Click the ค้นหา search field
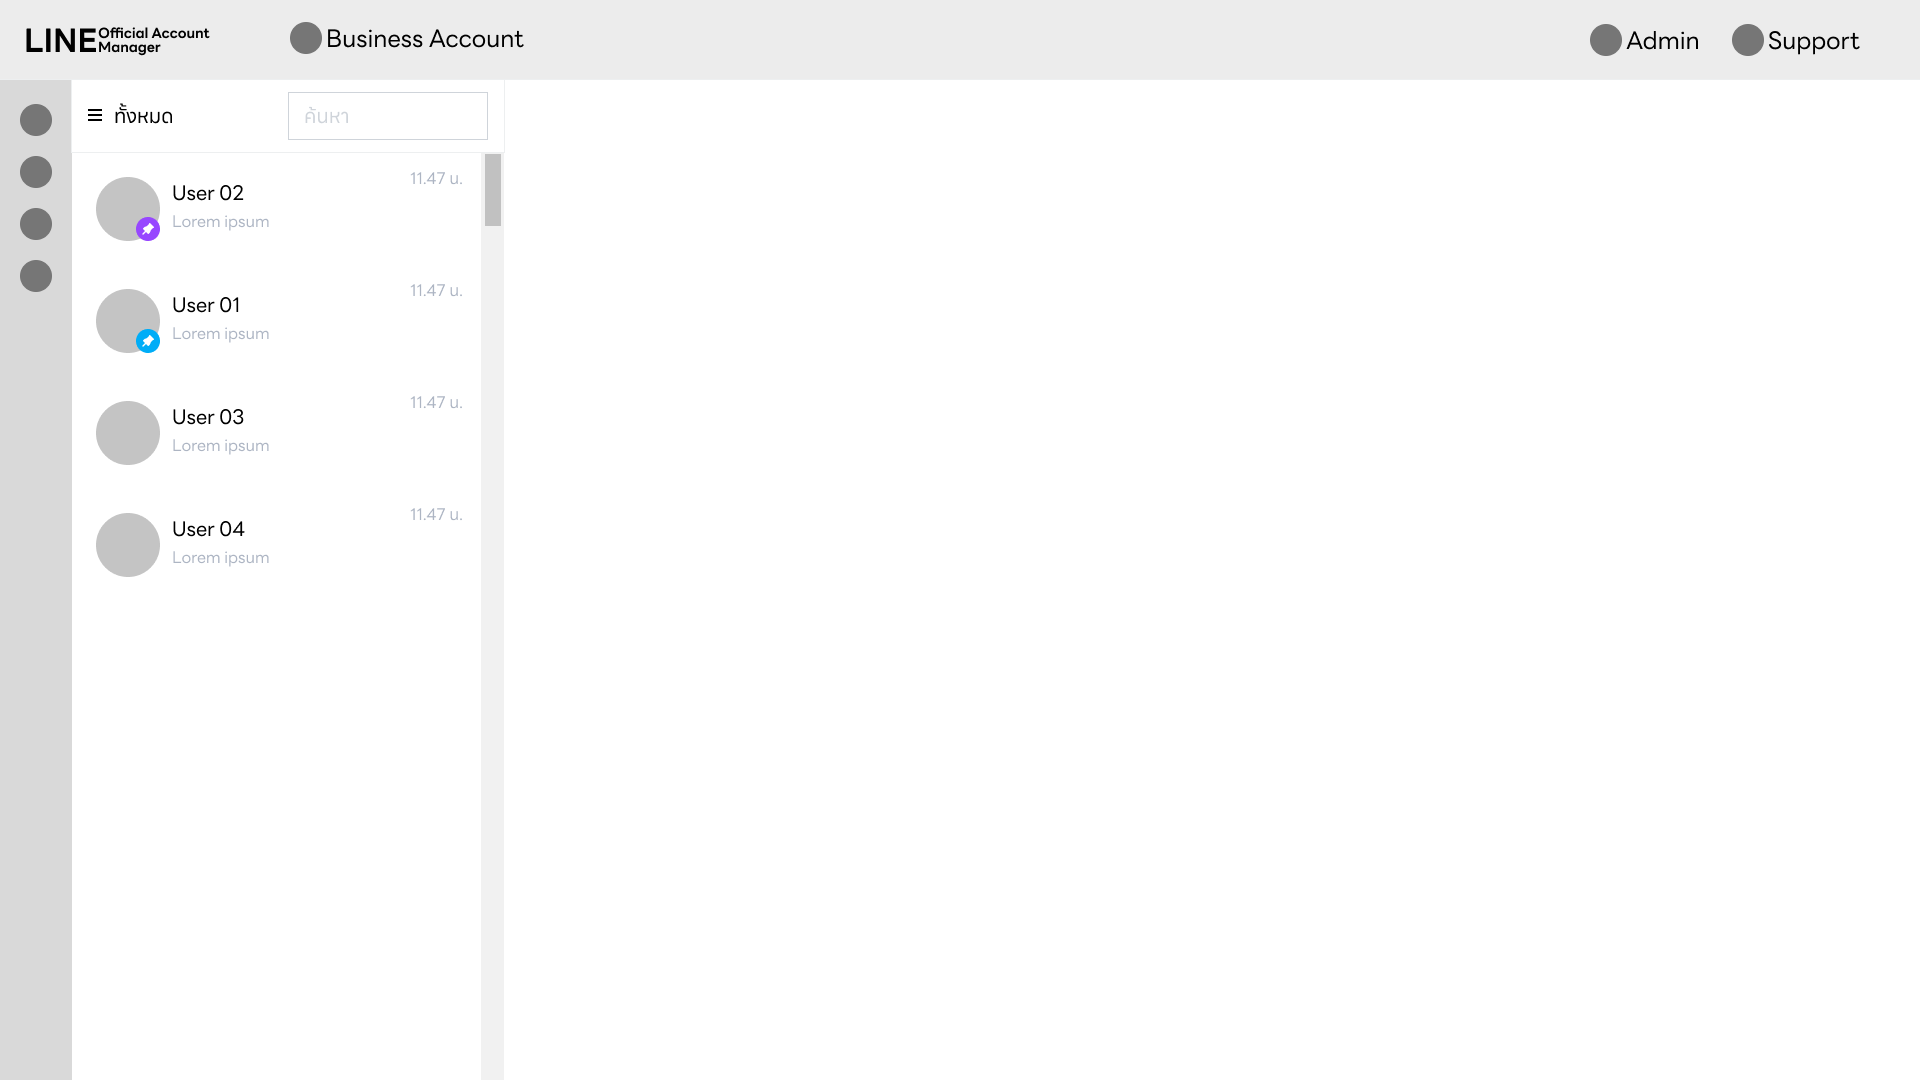 point(388,116)
